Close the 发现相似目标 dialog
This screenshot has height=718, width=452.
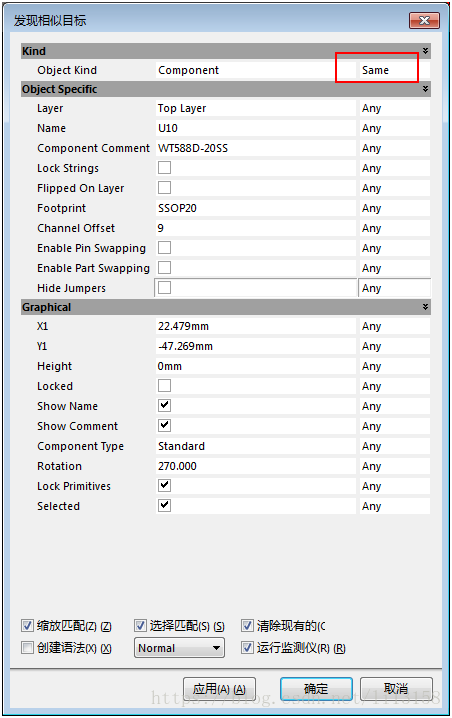click(x=425, y=21)
